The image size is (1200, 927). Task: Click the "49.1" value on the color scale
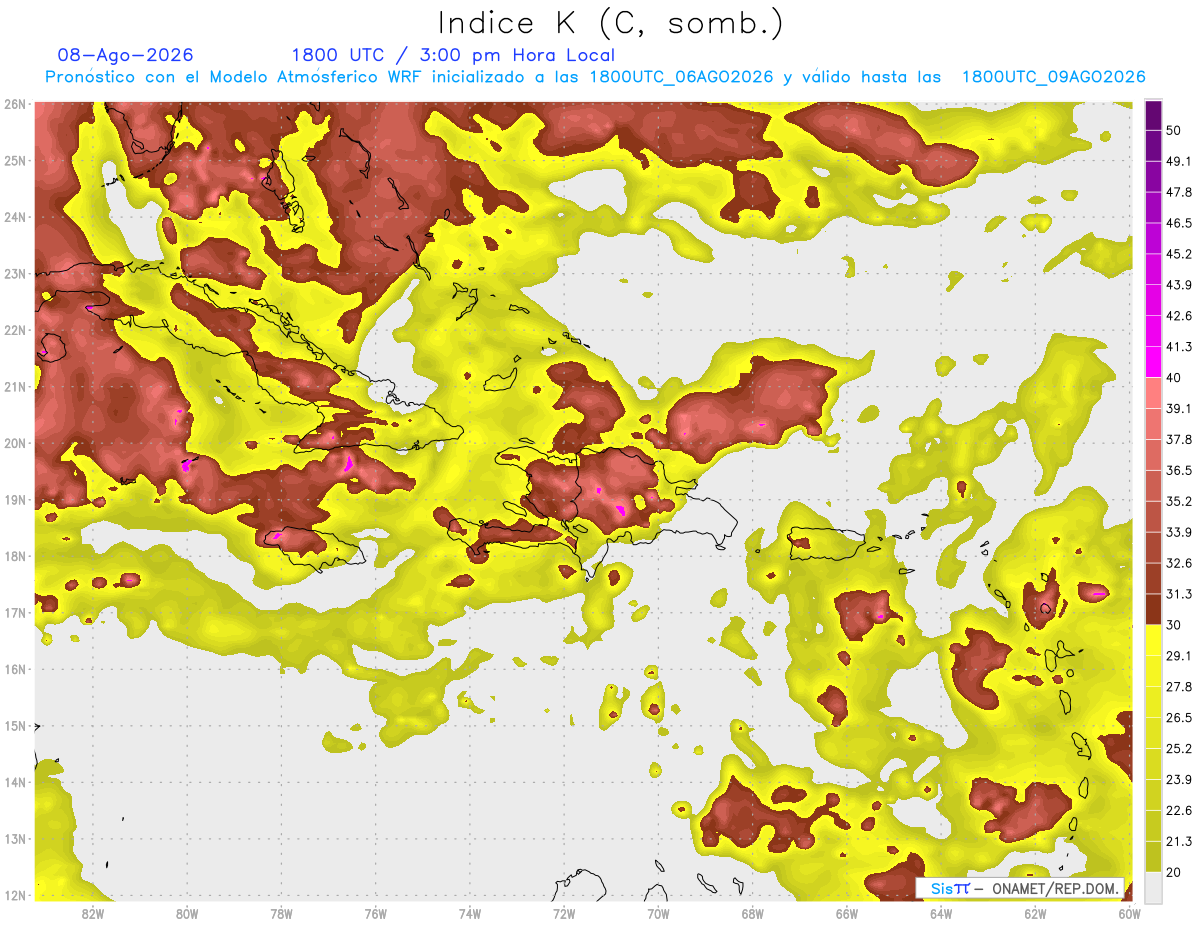(x=1180, y=161)
